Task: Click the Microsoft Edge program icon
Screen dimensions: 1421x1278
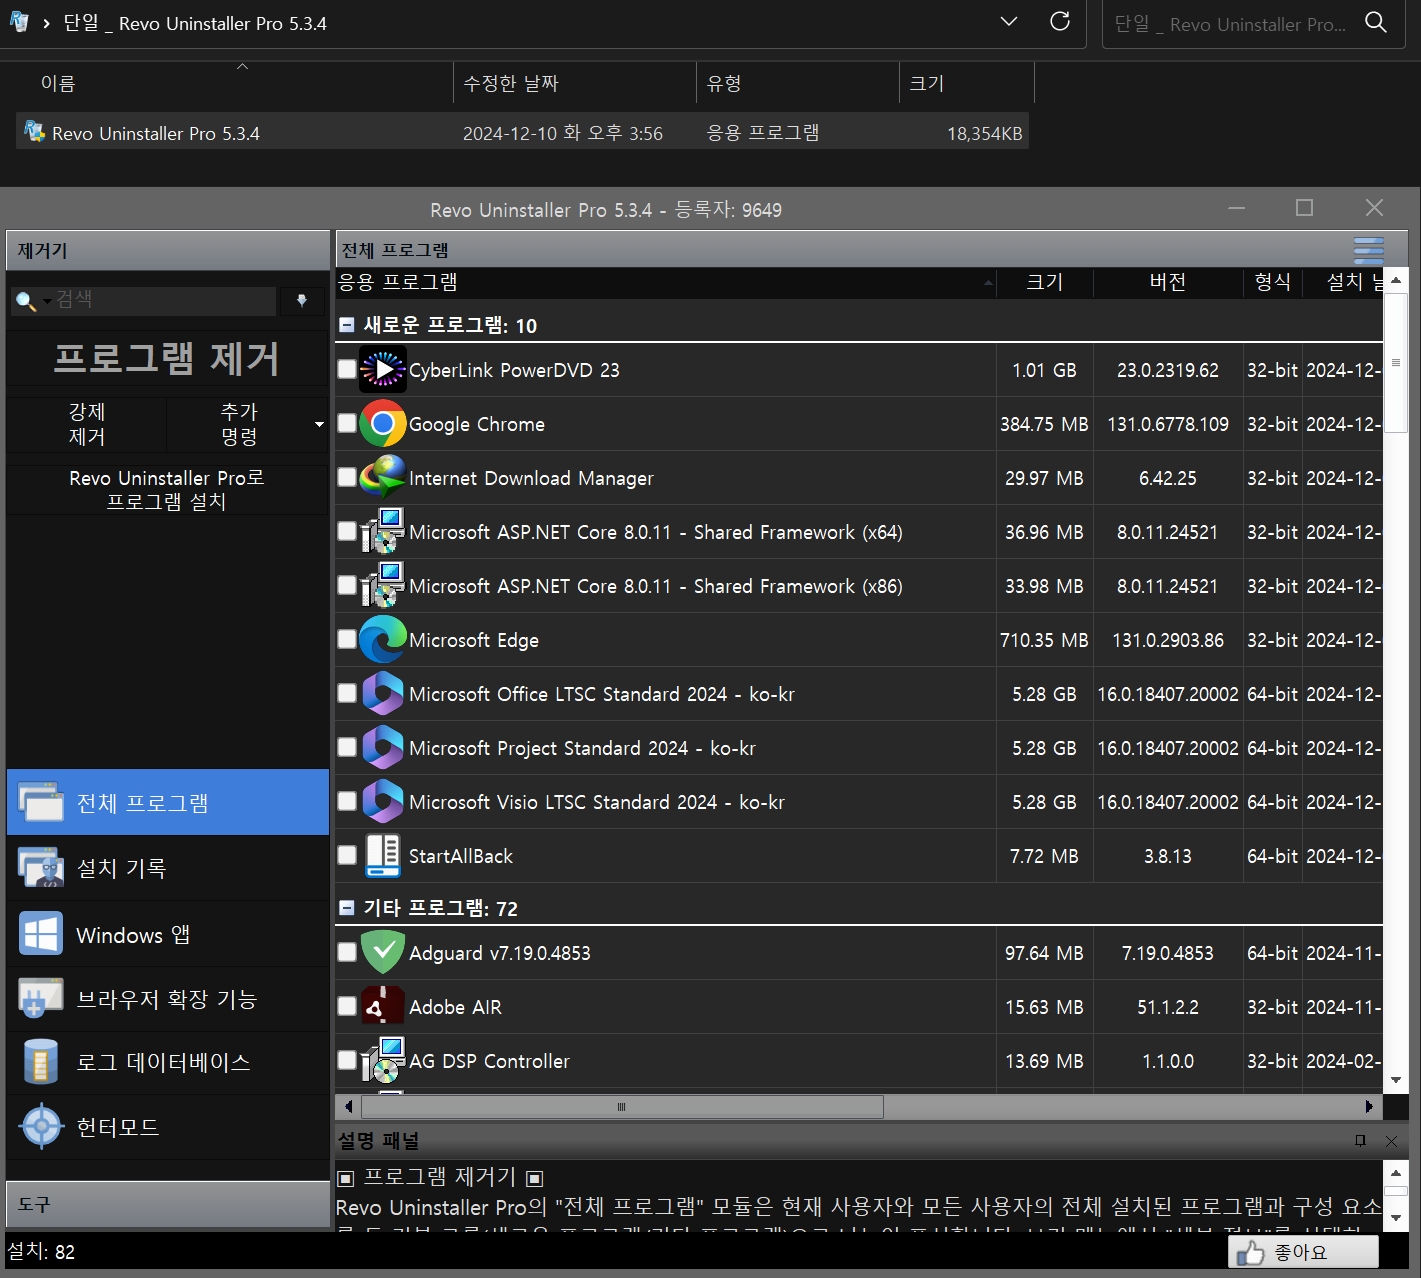Action: click(x=383, y=640)
